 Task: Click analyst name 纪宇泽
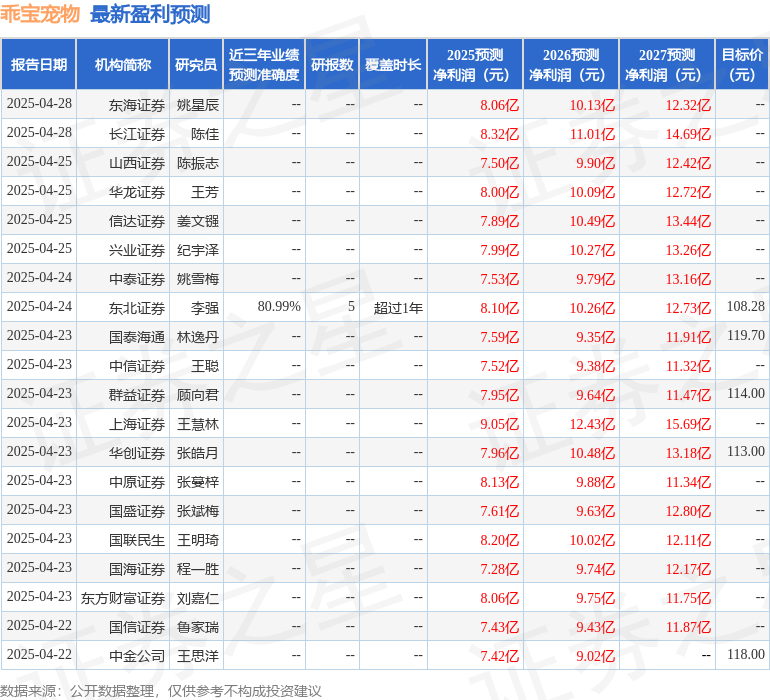(198, 250)
